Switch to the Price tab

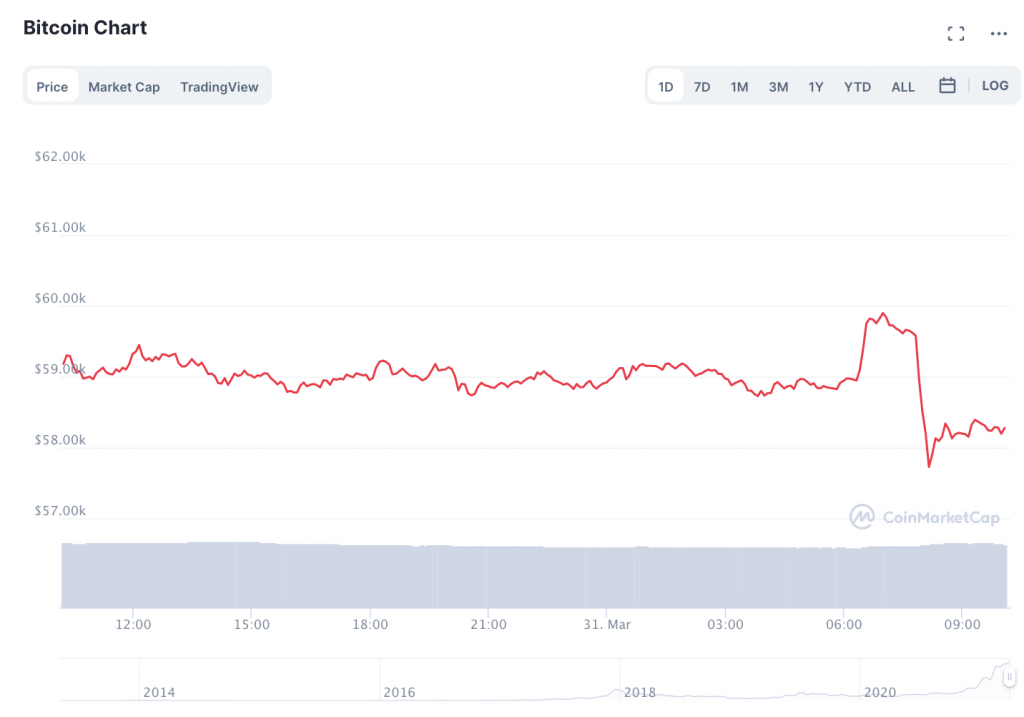click(52, 87)
